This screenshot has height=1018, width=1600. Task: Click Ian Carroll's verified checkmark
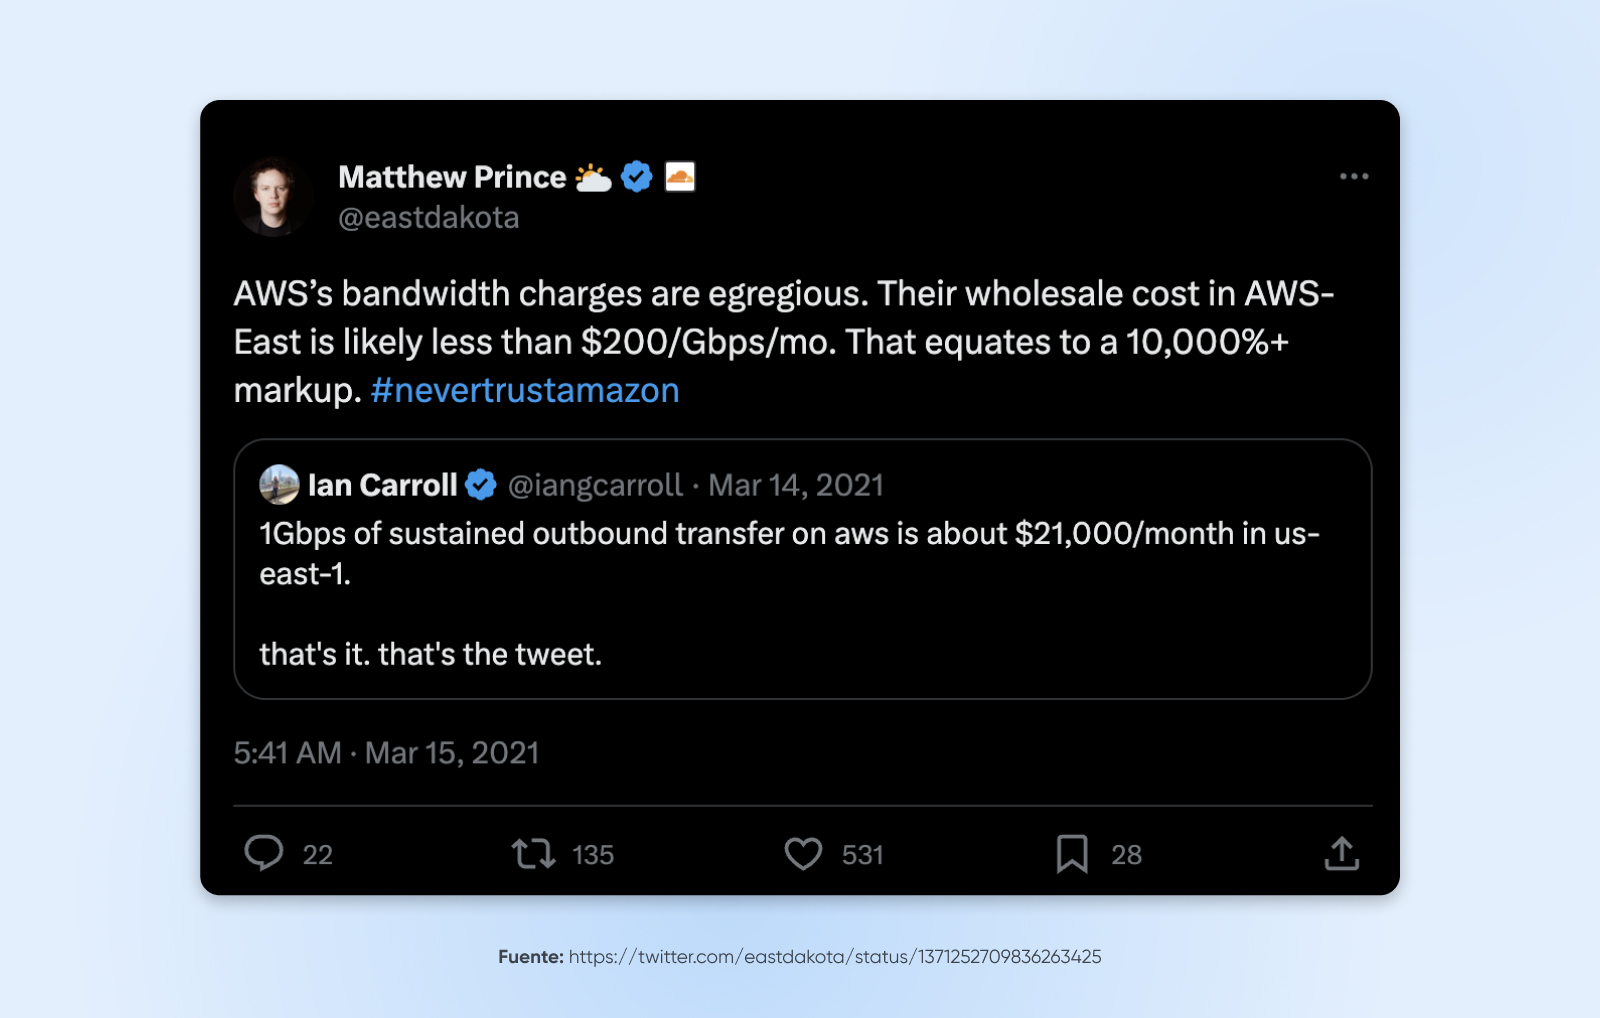click(481, 484)
